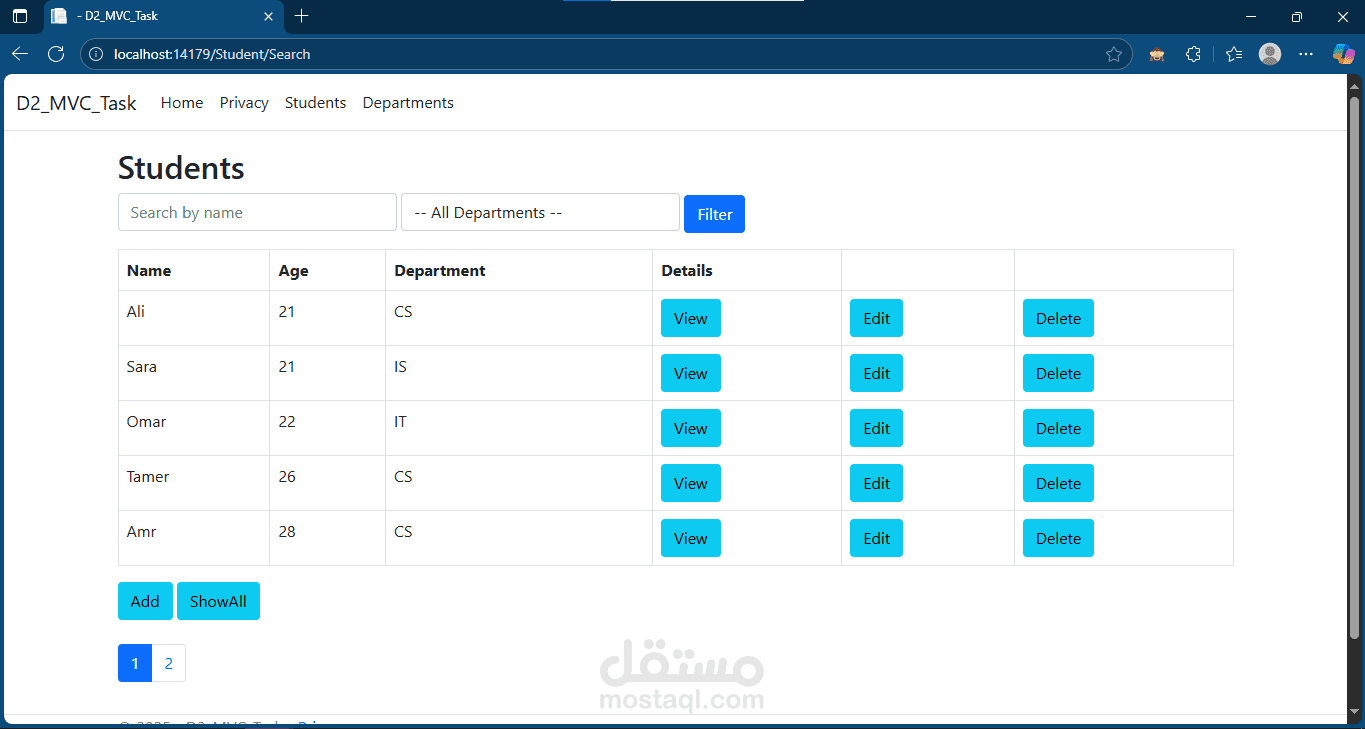Open the Students nav item
This screenshot has height=729, width=1365.
pos(315,103)
